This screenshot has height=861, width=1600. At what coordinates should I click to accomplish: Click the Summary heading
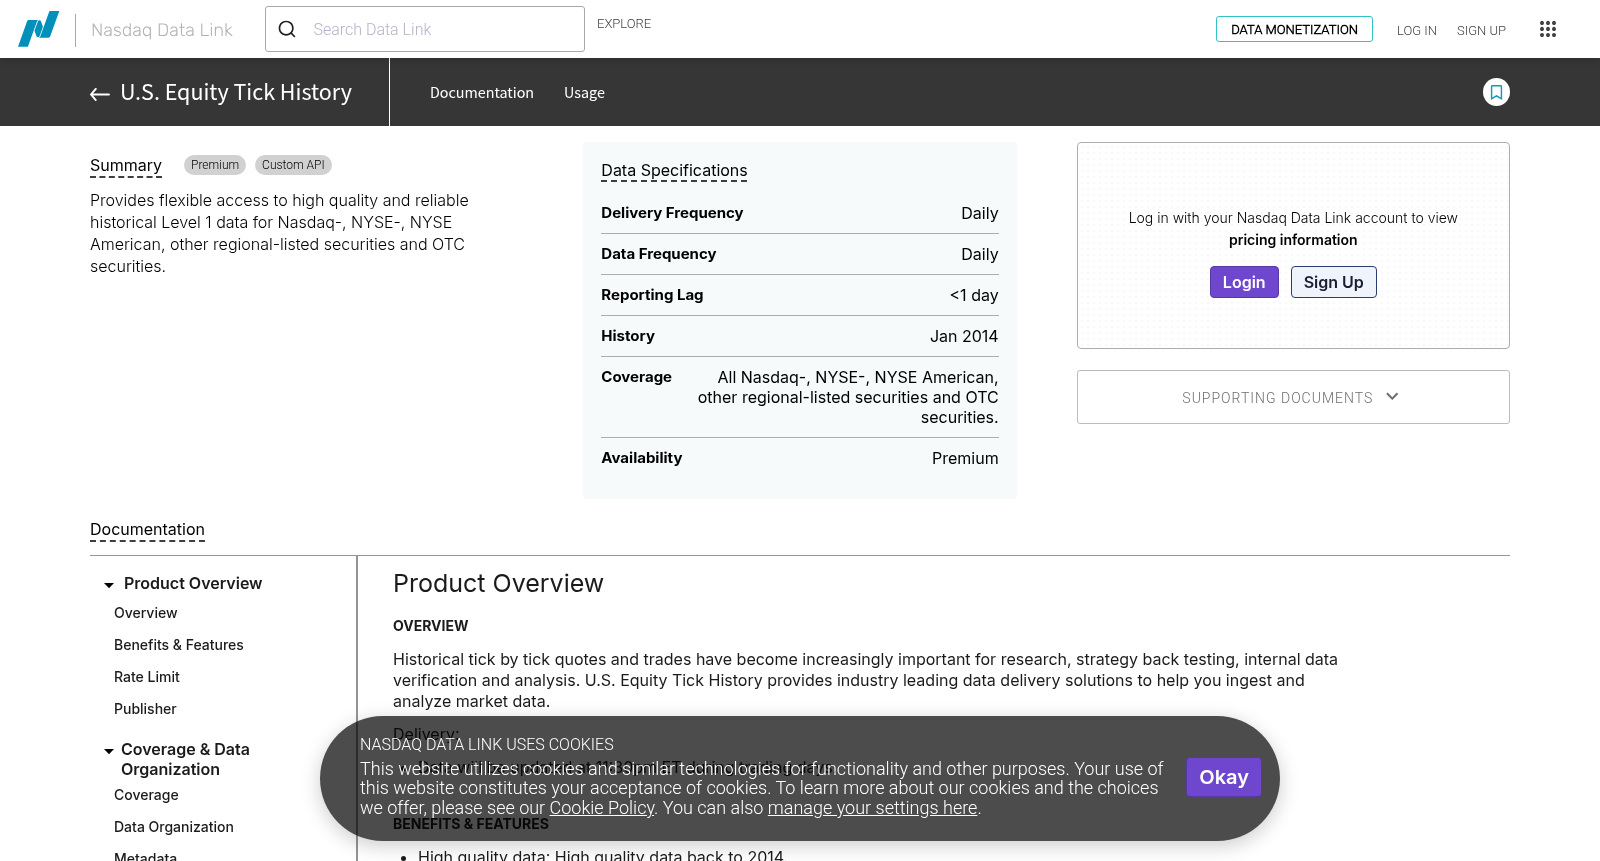pyautogui.click(x=126, y=166)
